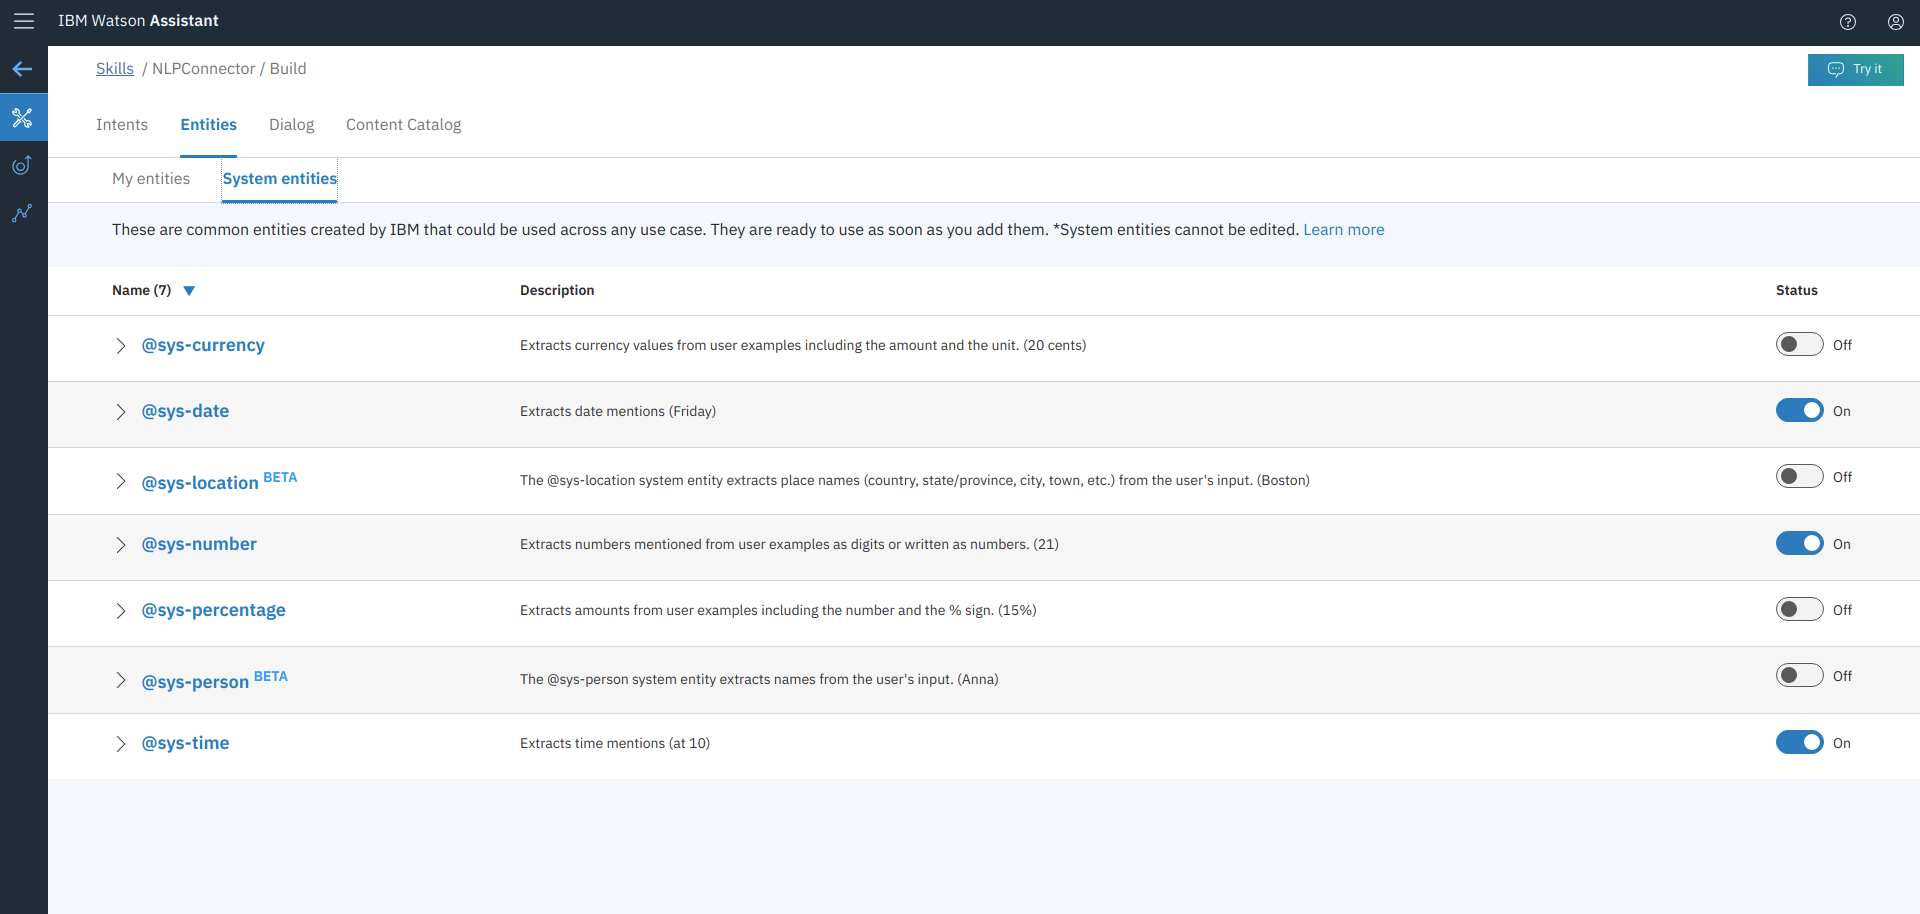The image size is (1920, 914).
Task: Expand the @sys-number row chevron
Action: pos(121,545)
